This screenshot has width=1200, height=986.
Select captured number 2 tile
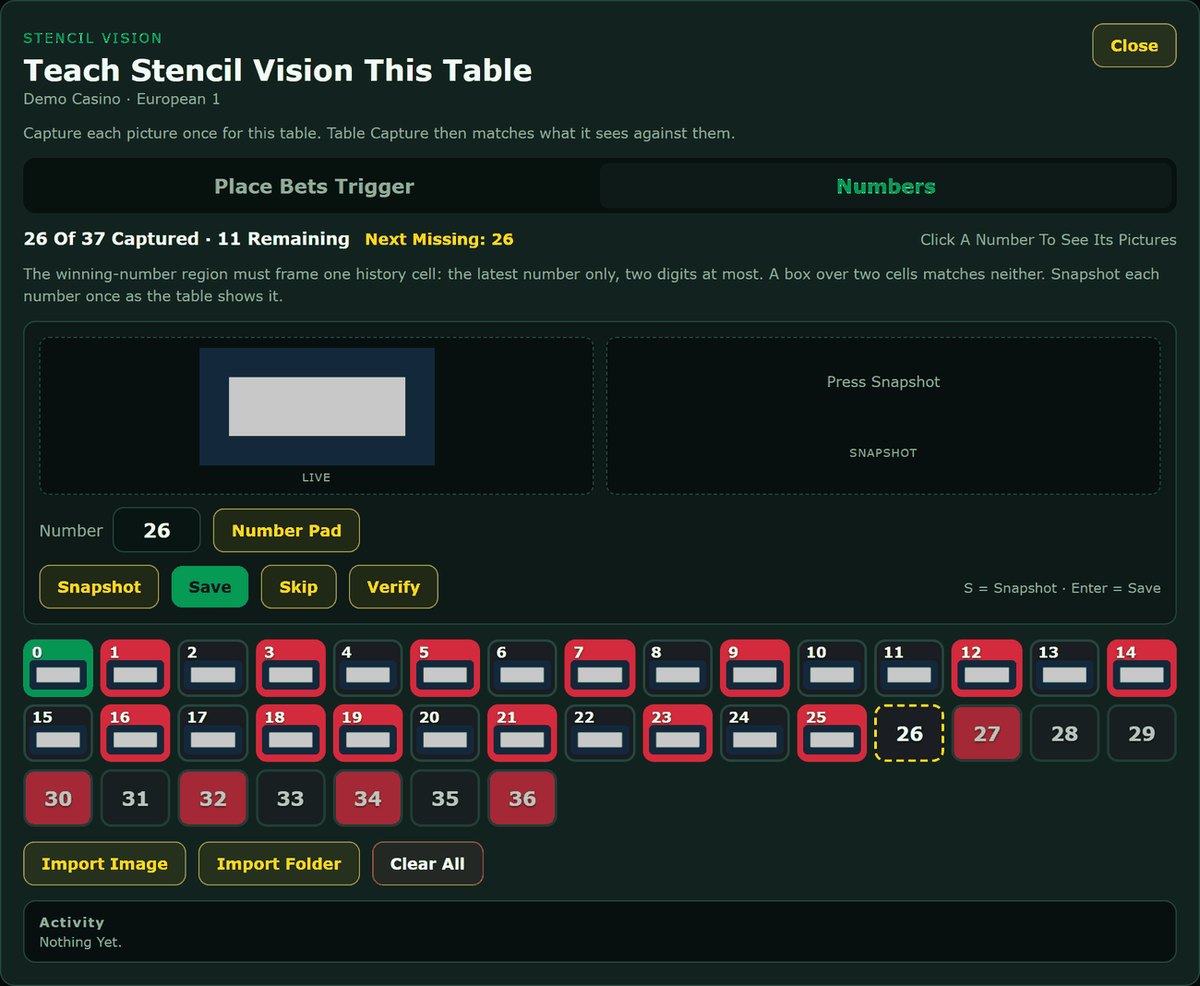coord(213,669)
